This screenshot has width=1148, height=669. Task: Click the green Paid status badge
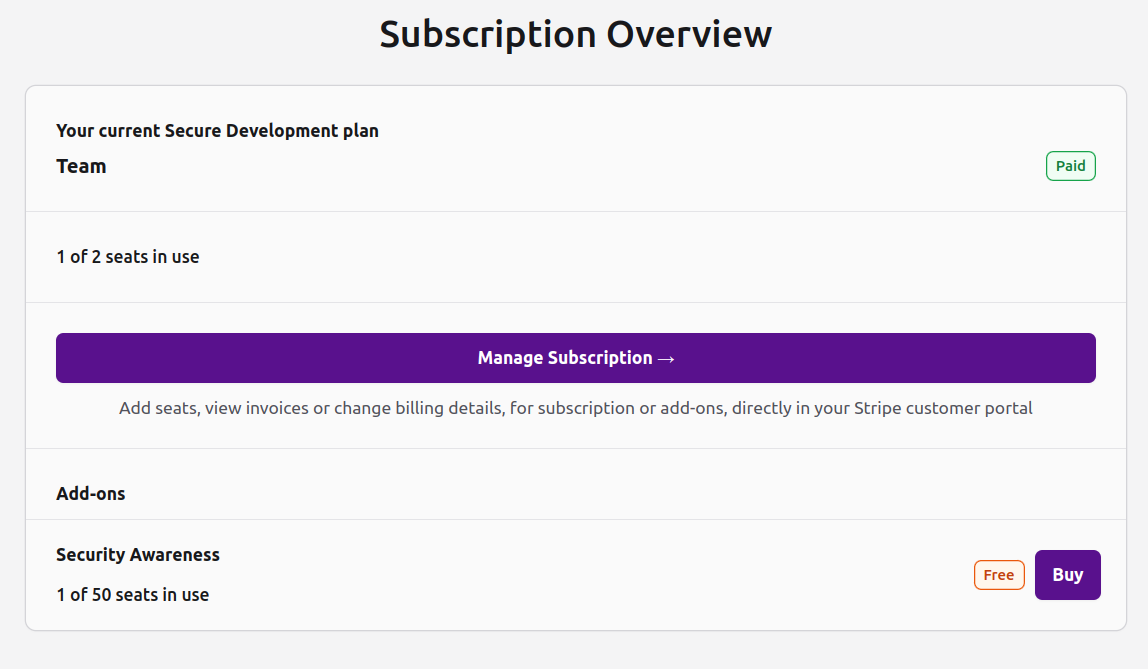click(x=1070, y=166)
